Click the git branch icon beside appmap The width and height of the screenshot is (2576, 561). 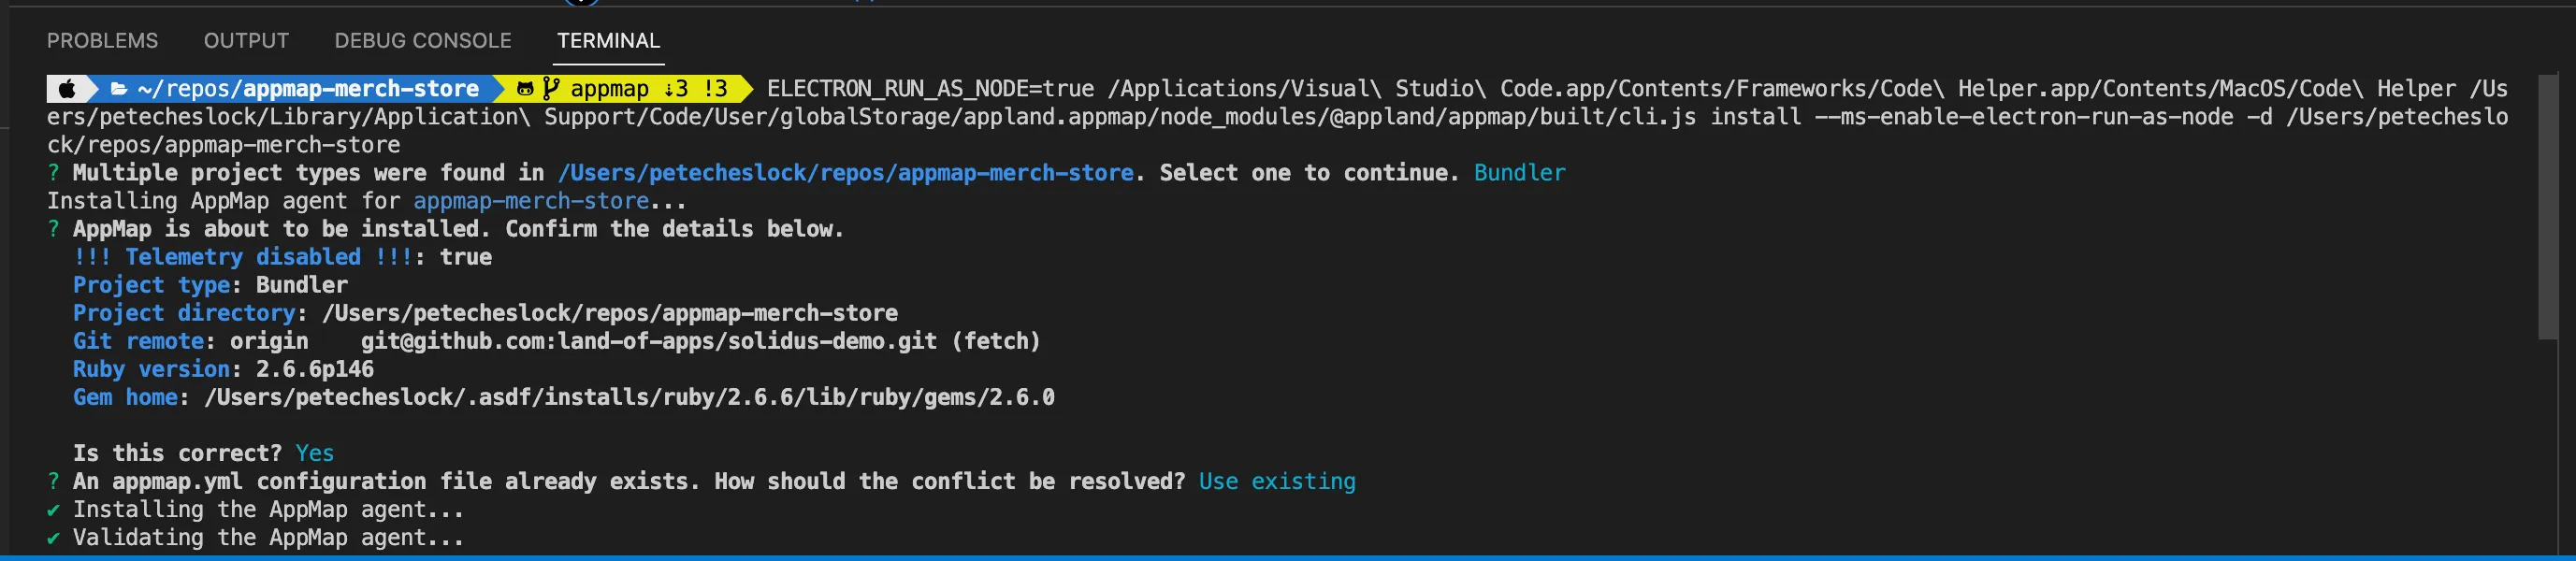tap(551, 88)
